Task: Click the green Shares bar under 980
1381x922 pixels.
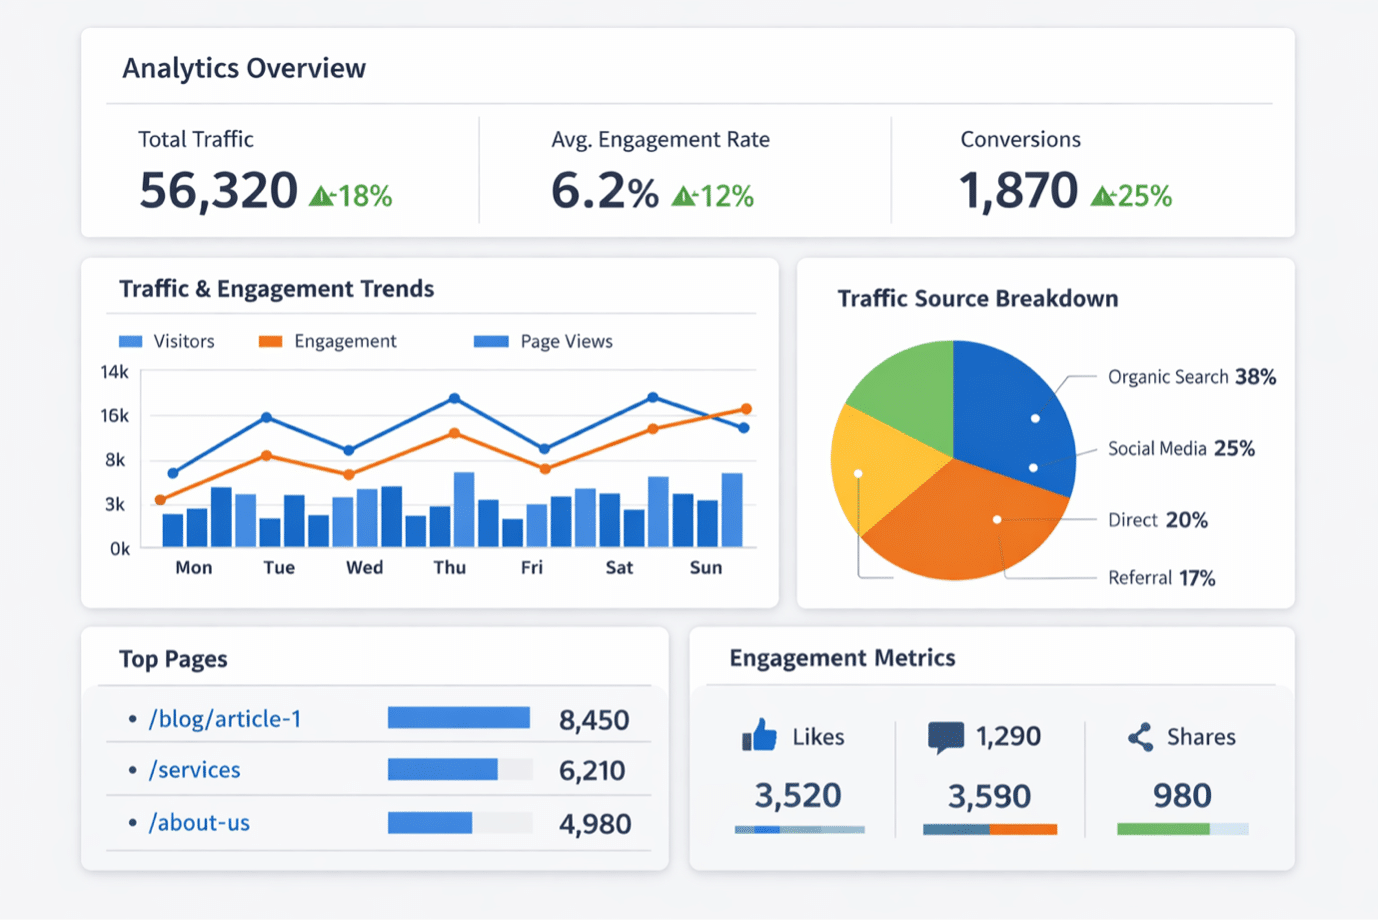Action: [1182, 829]
